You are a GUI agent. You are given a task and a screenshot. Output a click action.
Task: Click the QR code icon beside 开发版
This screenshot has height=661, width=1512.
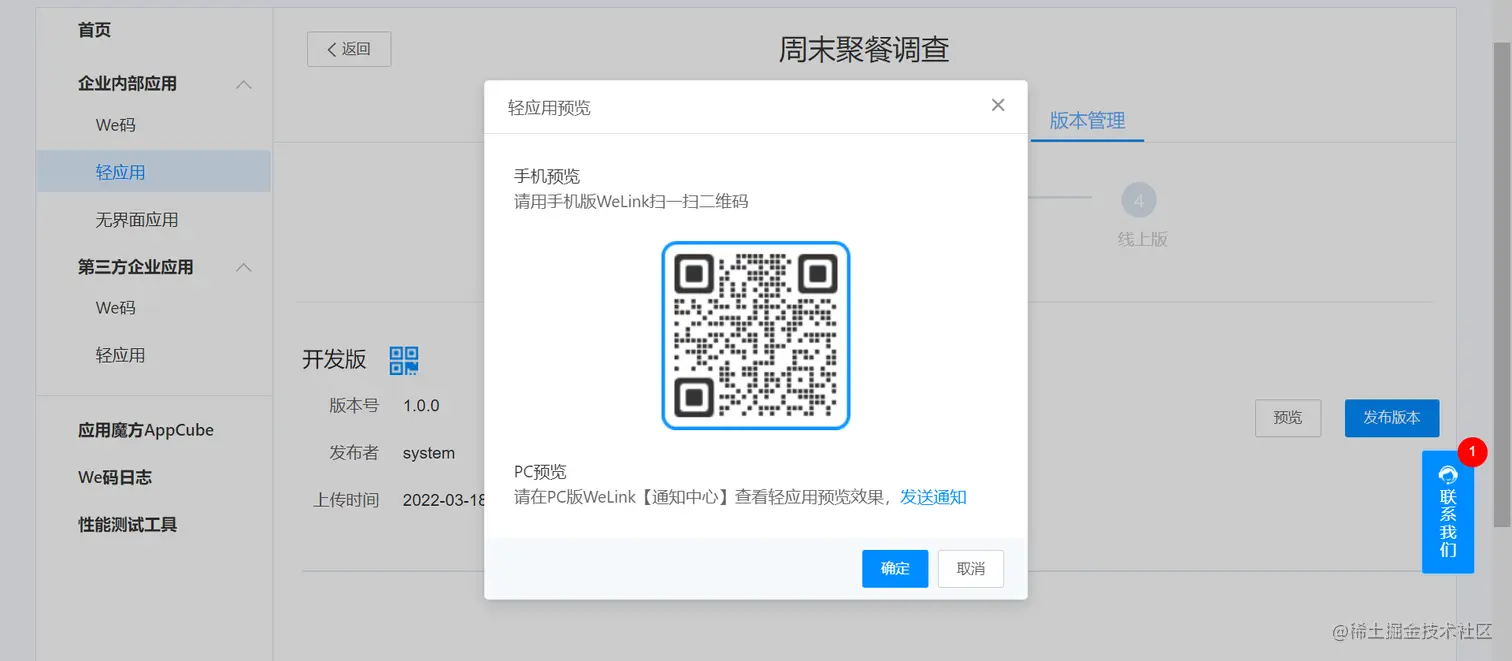(x=404, y=360)
